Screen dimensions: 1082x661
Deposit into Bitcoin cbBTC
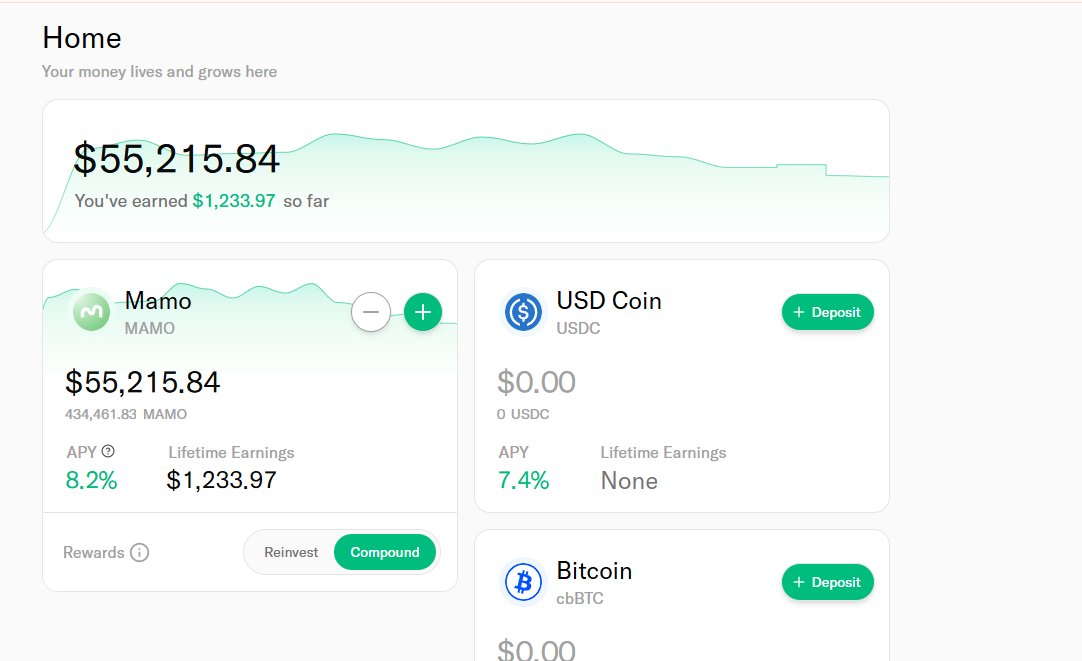pos(827,582)
